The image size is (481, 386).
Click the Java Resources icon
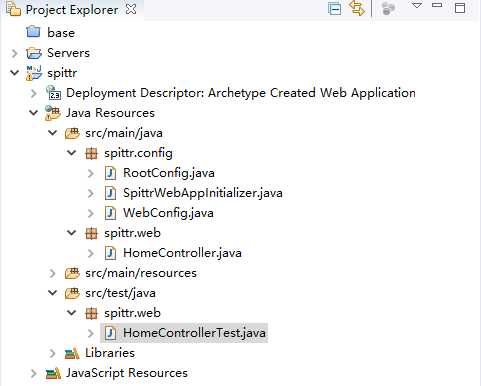(53, 113)
